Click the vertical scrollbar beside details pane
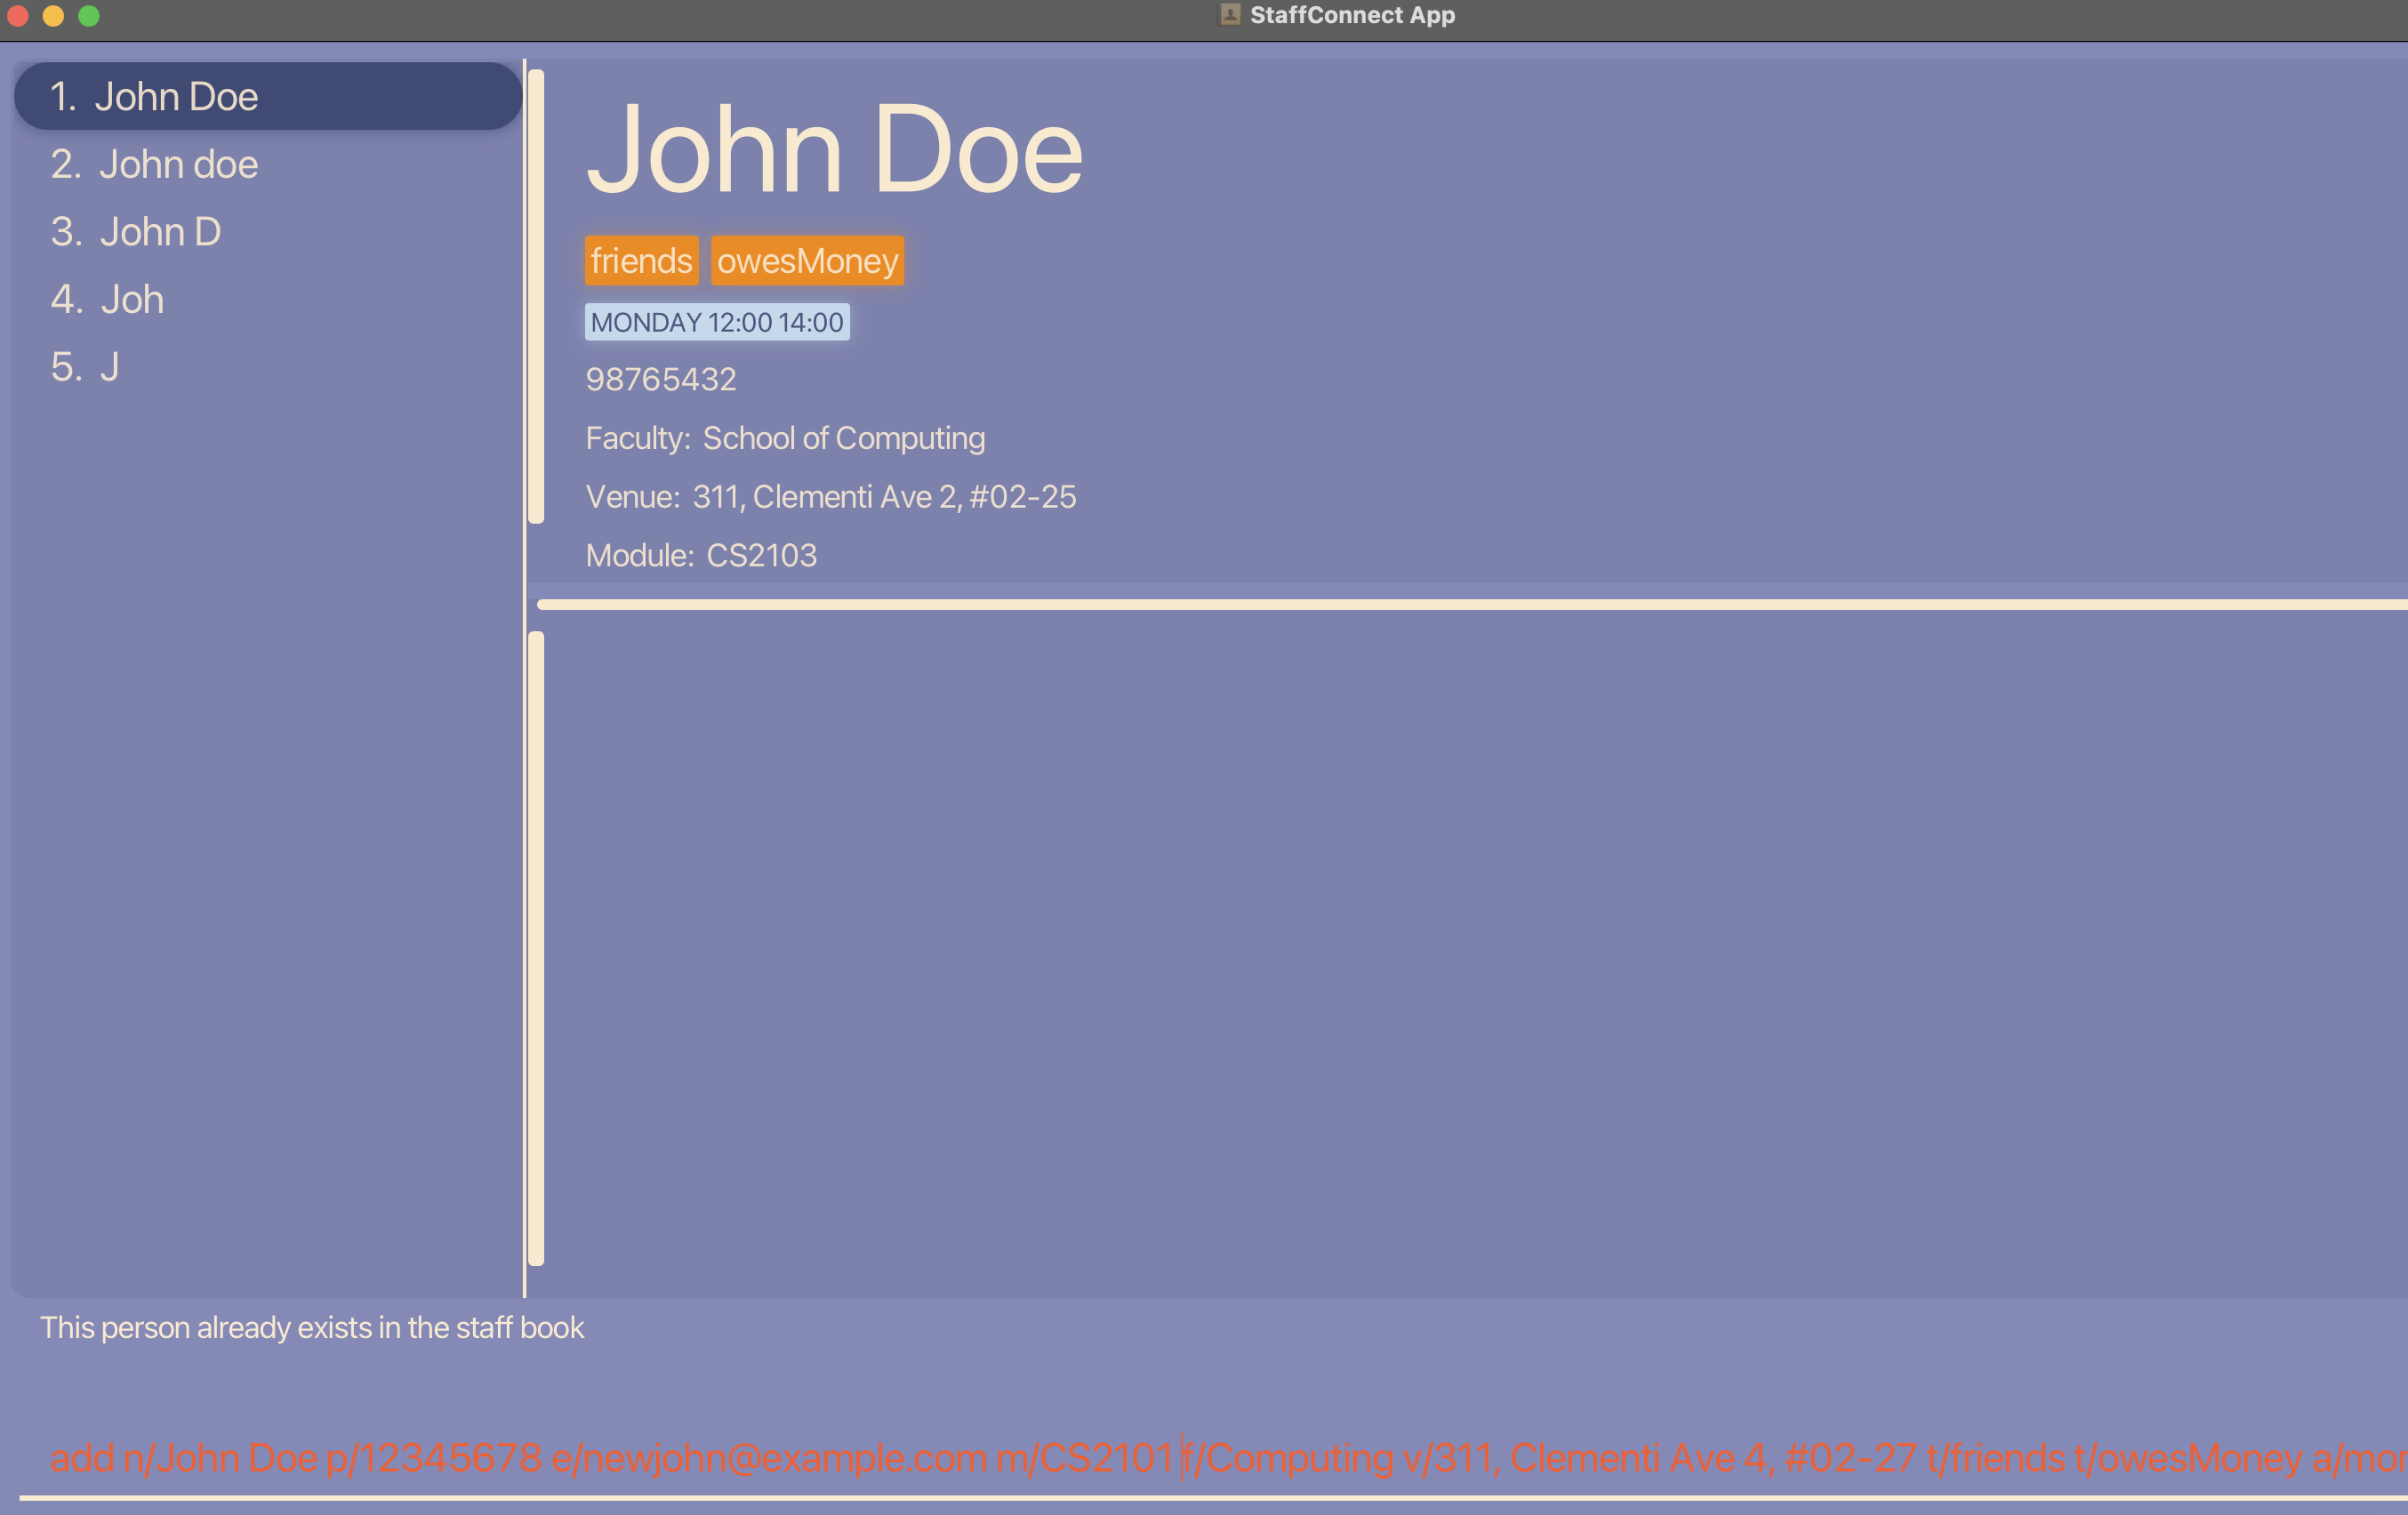Screen dimensions: 2408x1515 (x=536, y=296)
